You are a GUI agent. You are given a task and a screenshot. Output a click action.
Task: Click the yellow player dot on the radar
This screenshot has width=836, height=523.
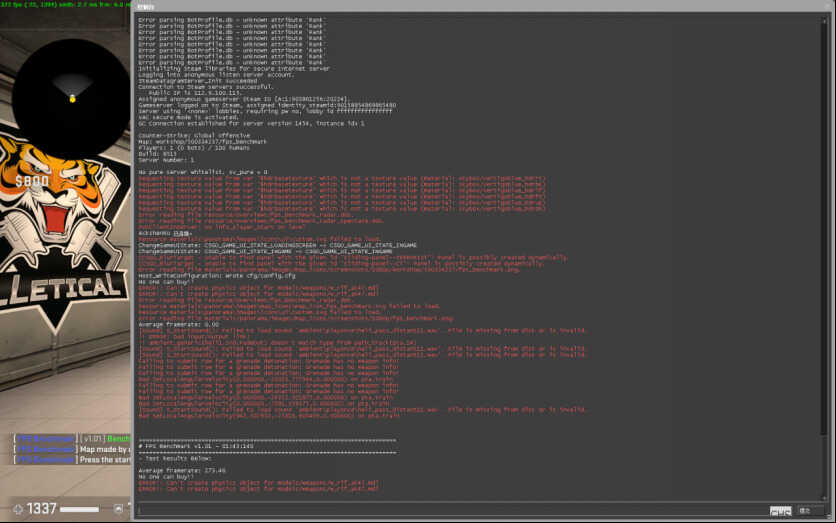pyautogui.click(x=73, y=99)
